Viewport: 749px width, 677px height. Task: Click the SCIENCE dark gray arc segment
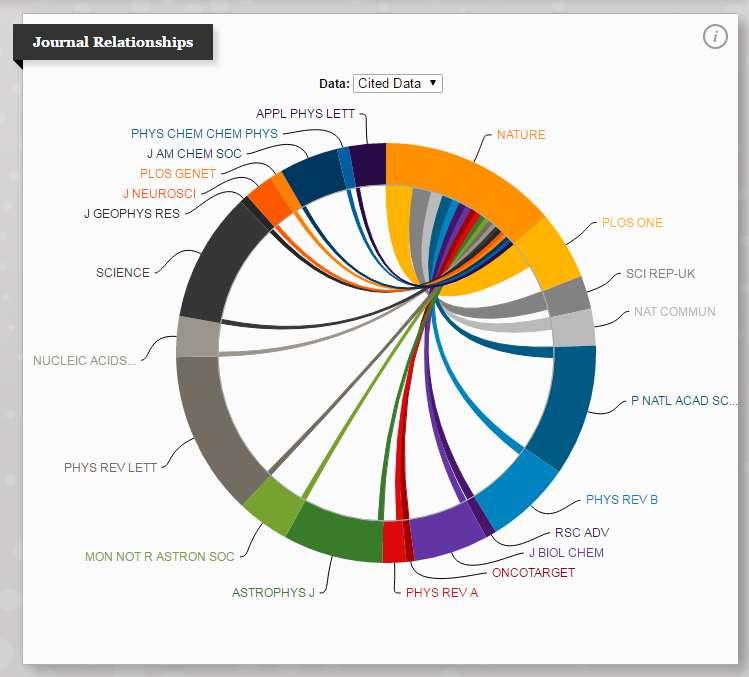click(217, 265)
